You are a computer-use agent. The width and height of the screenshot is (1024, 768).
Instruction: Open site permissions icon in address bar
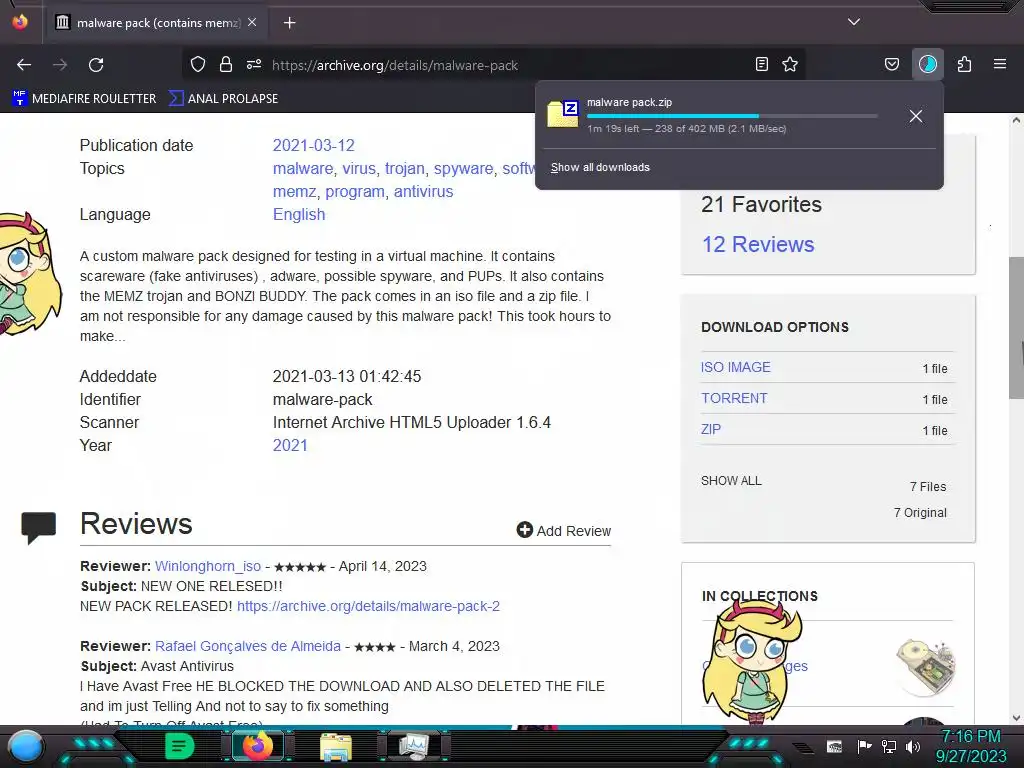click(254, 64)
